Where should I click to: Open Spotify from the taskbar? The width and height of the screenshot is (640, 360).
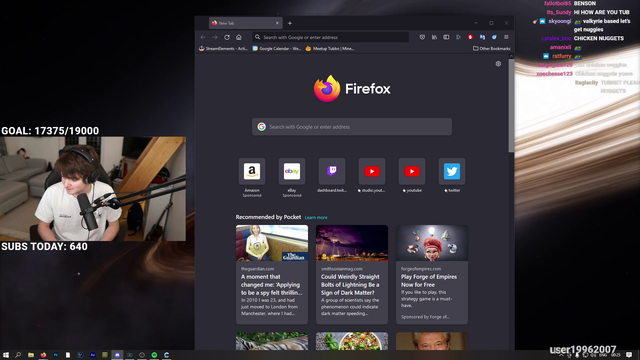pyautogui.click(x=154, y=355)
